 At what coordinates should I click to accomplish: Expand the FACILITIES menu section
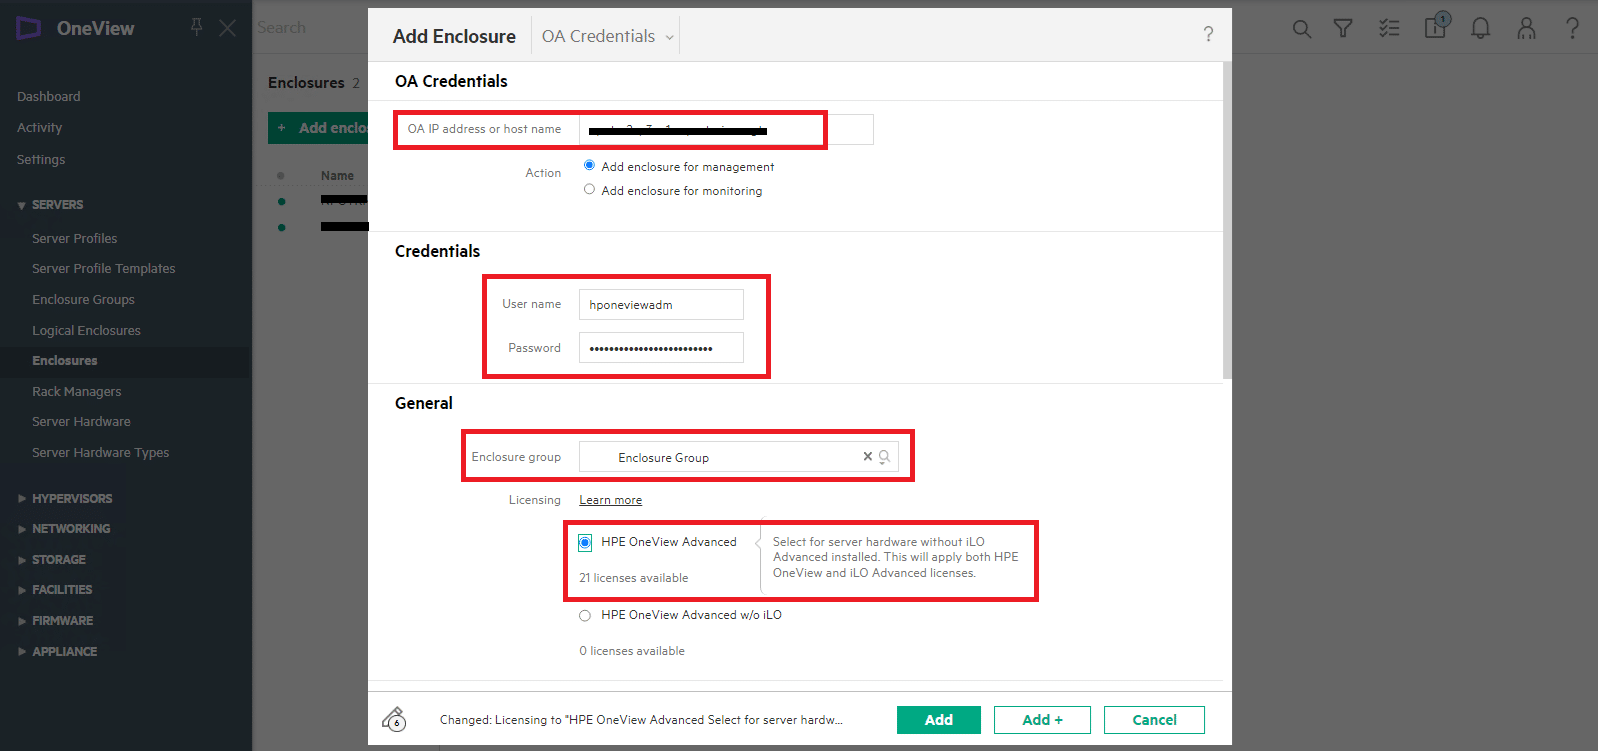point(22,590)
